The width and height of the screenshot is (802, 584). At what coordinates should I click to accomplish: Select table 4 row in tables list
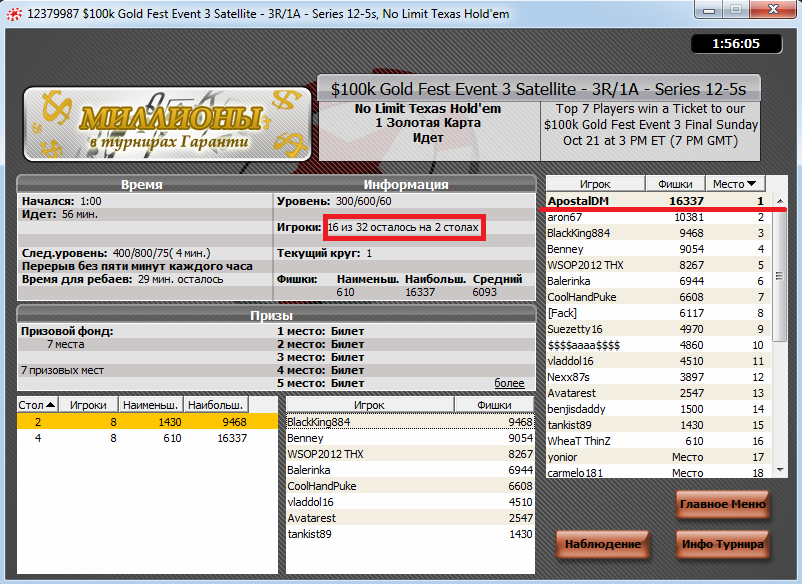pyautogui.click(x=147, y=438)
